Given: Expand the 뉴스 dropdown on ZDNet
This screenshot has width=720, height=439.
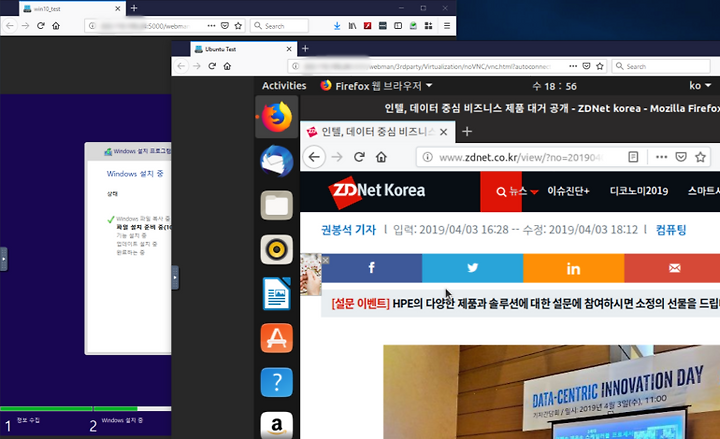Looking at the screenshot, I should [534, 192].
